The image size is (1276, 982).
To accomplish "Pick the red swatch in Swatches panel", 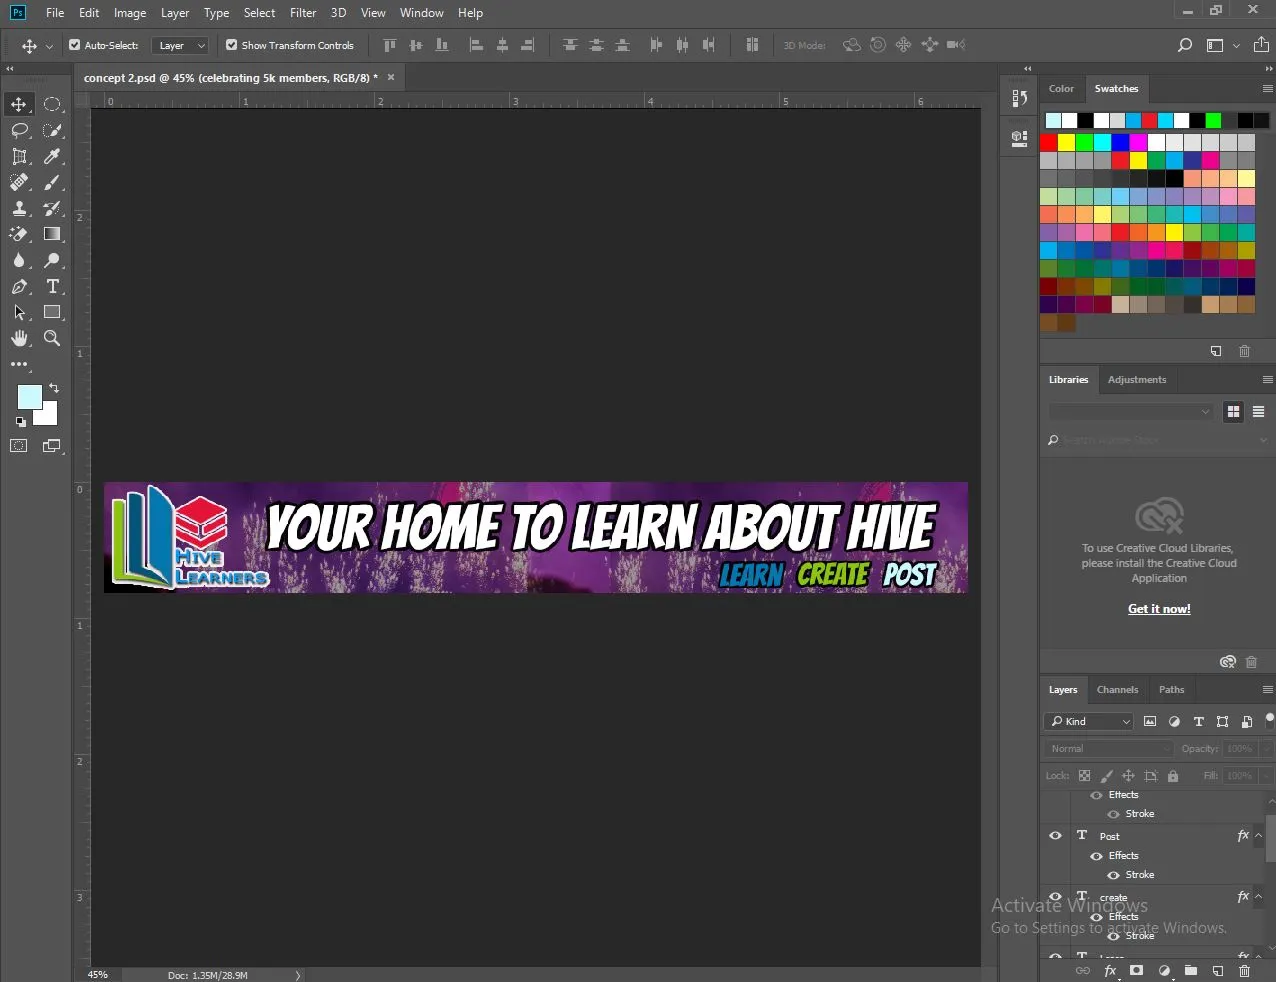I will [x=1049, y=143].
